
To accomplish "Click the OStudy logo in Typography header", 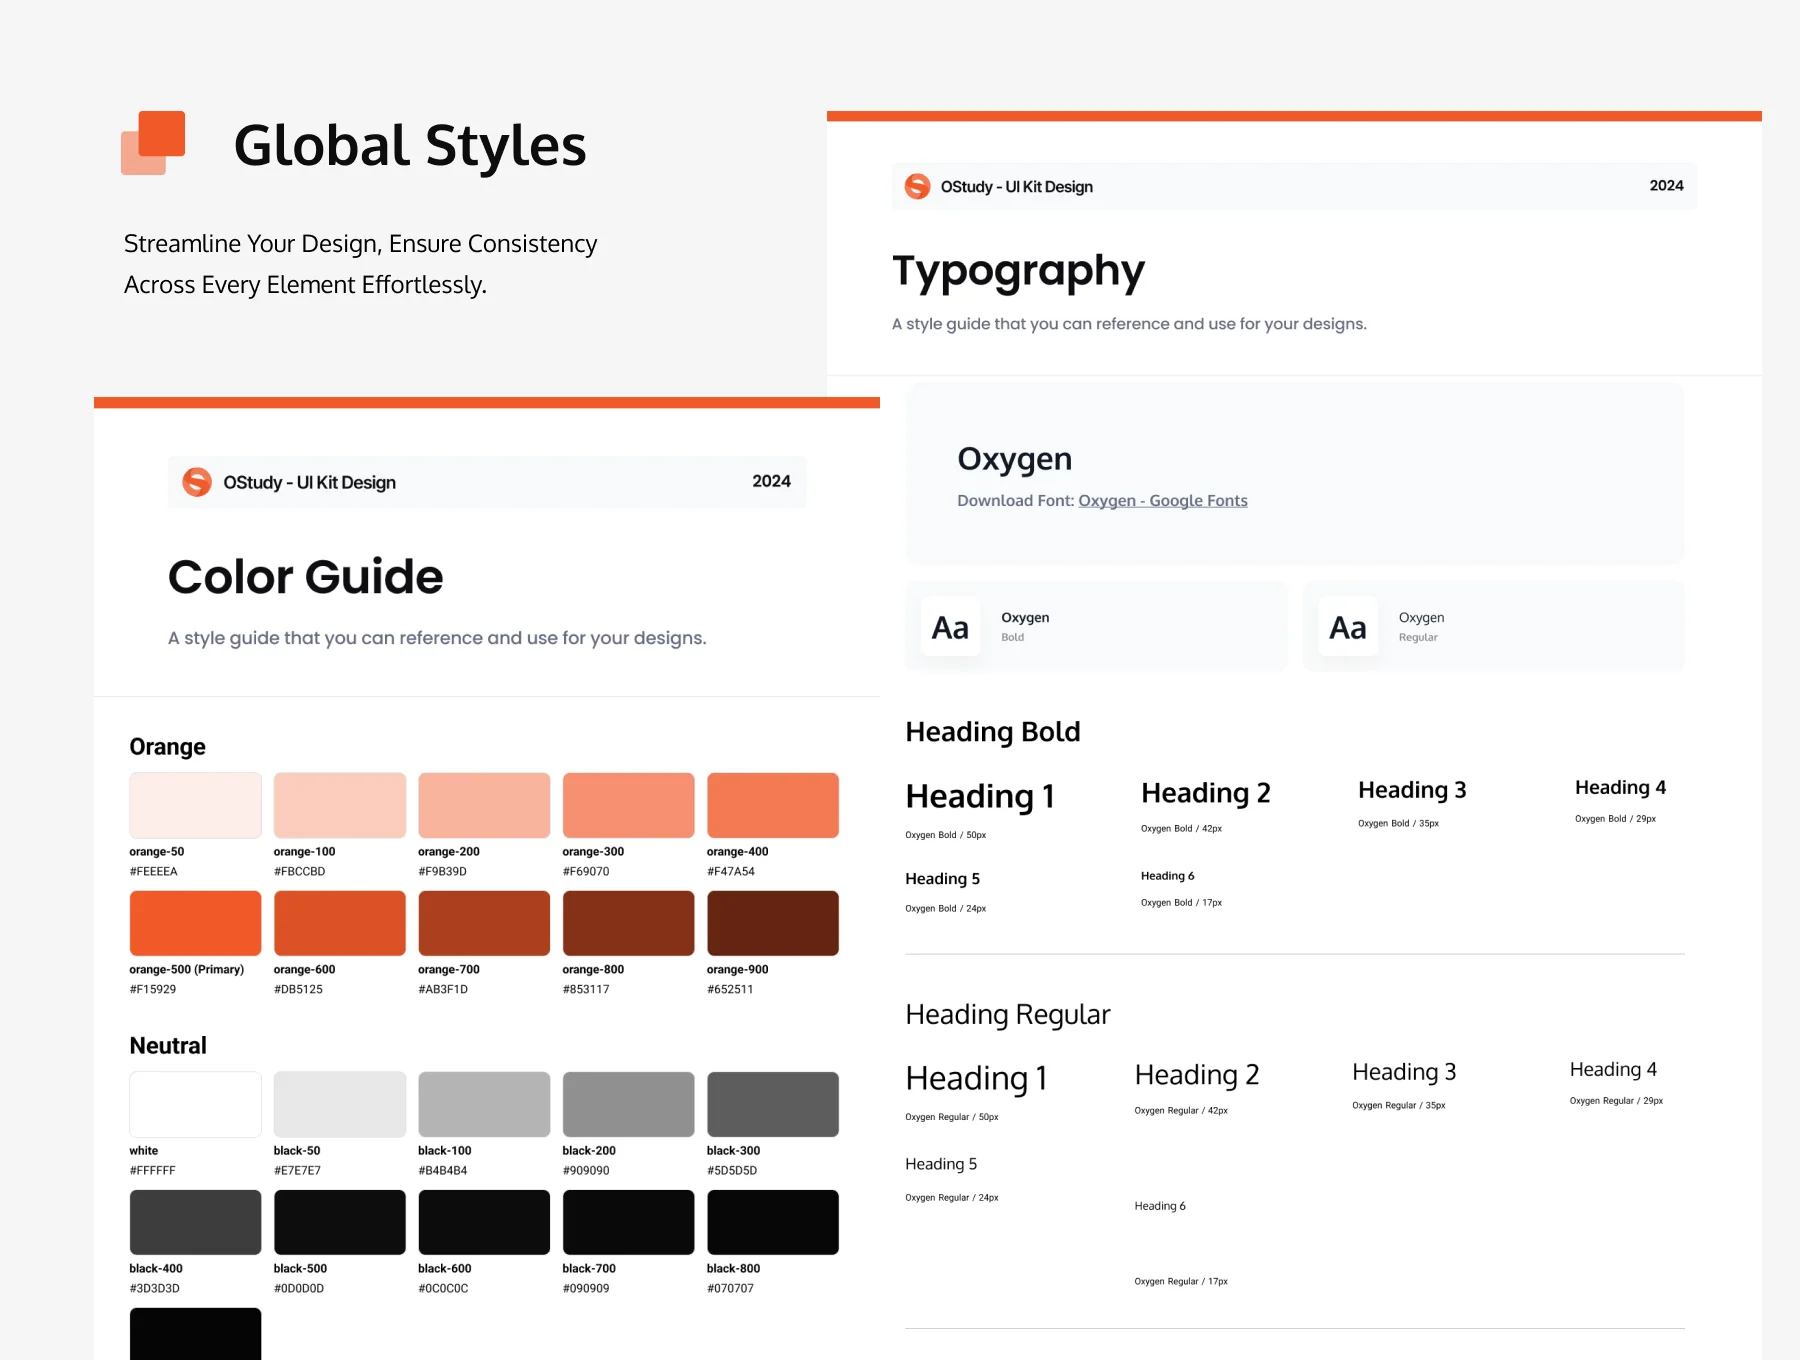I will point(917,186).
